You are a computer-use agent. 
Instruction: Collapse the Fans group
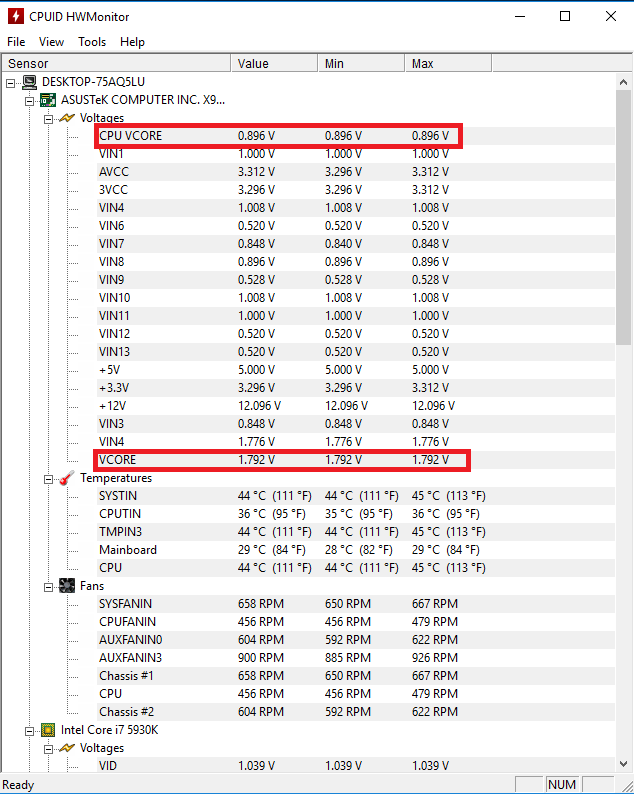tap(48, 587)
